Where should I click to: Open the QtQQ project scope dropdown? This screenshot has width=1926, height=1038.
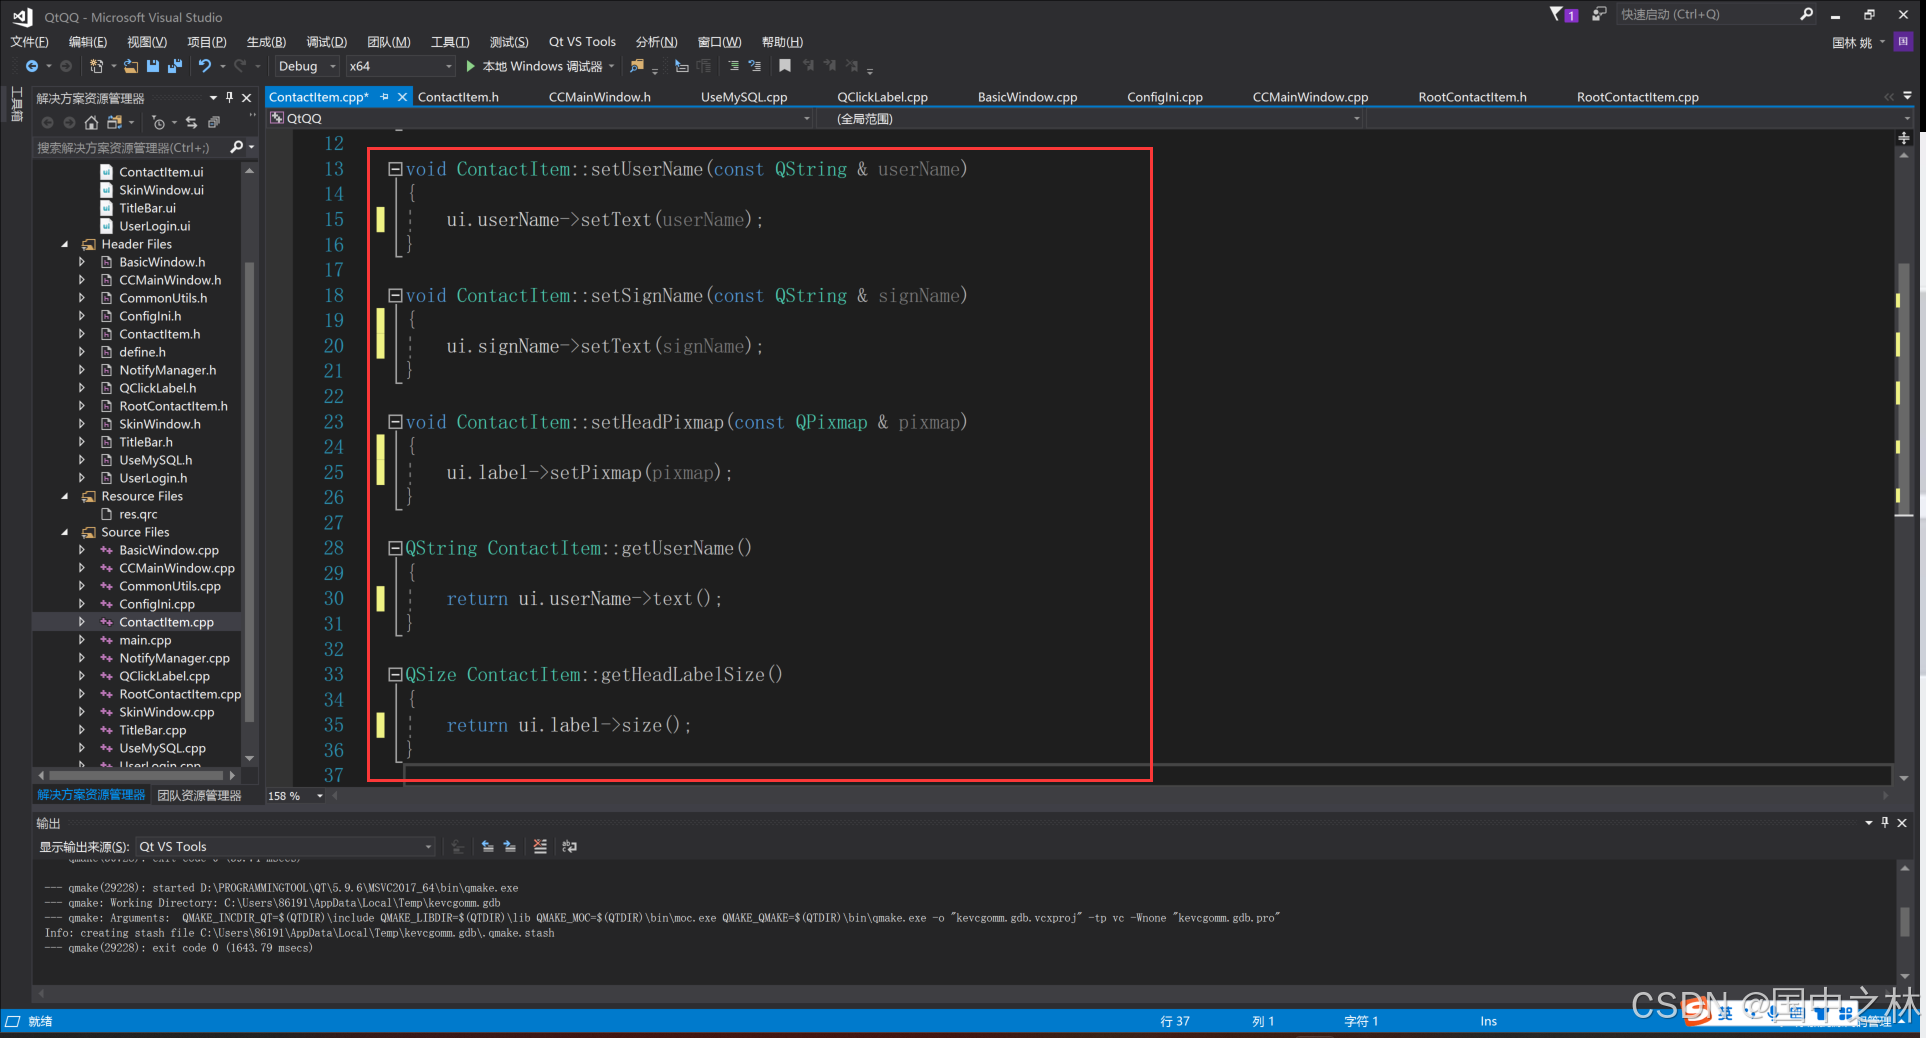click(540, 118)
